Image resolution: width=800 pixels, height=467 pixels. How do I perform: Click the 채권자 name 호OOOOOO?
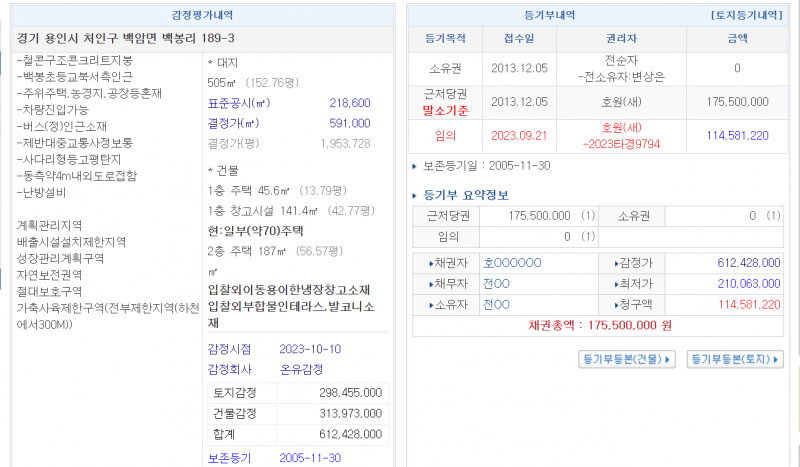[x=512, y=263]
